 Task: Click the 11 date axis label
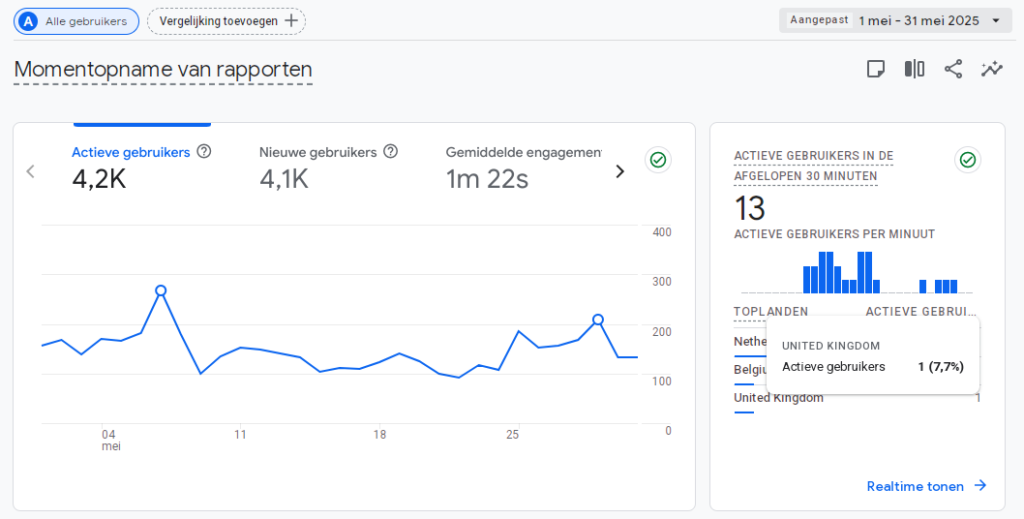pyautogui.click(x=240, y=435)
